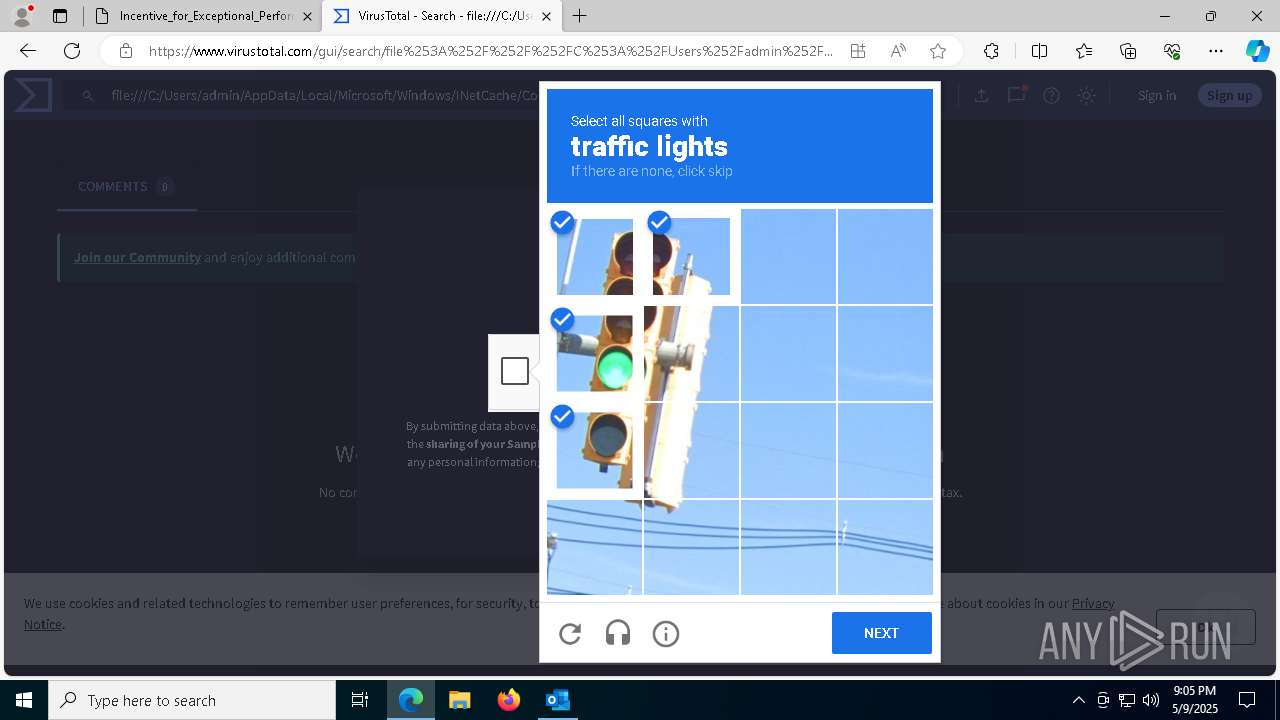The width and height of the screenshot is (1280, 720).
Task: Switch to VirusTotal Search tab
Action: (444, 16)
